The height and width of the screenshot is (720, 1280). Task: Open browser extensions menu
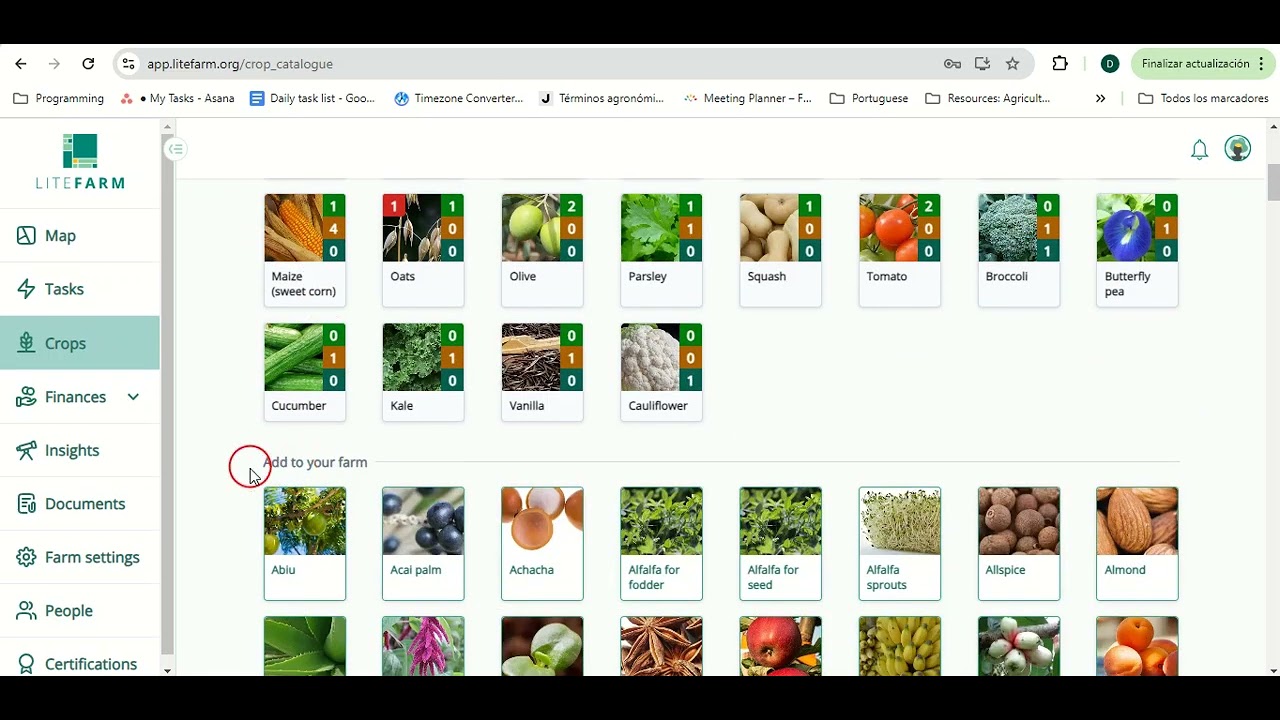pos(1060,64)
